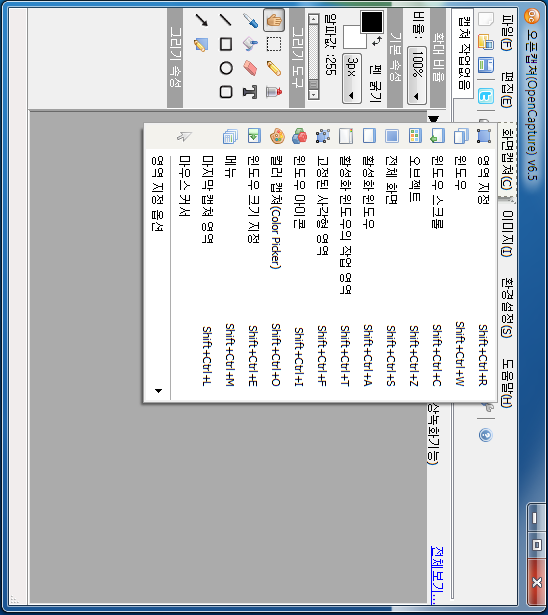Open the 이미지(I) menu
This screenshot has height=615, width=548.
(507, 233)
